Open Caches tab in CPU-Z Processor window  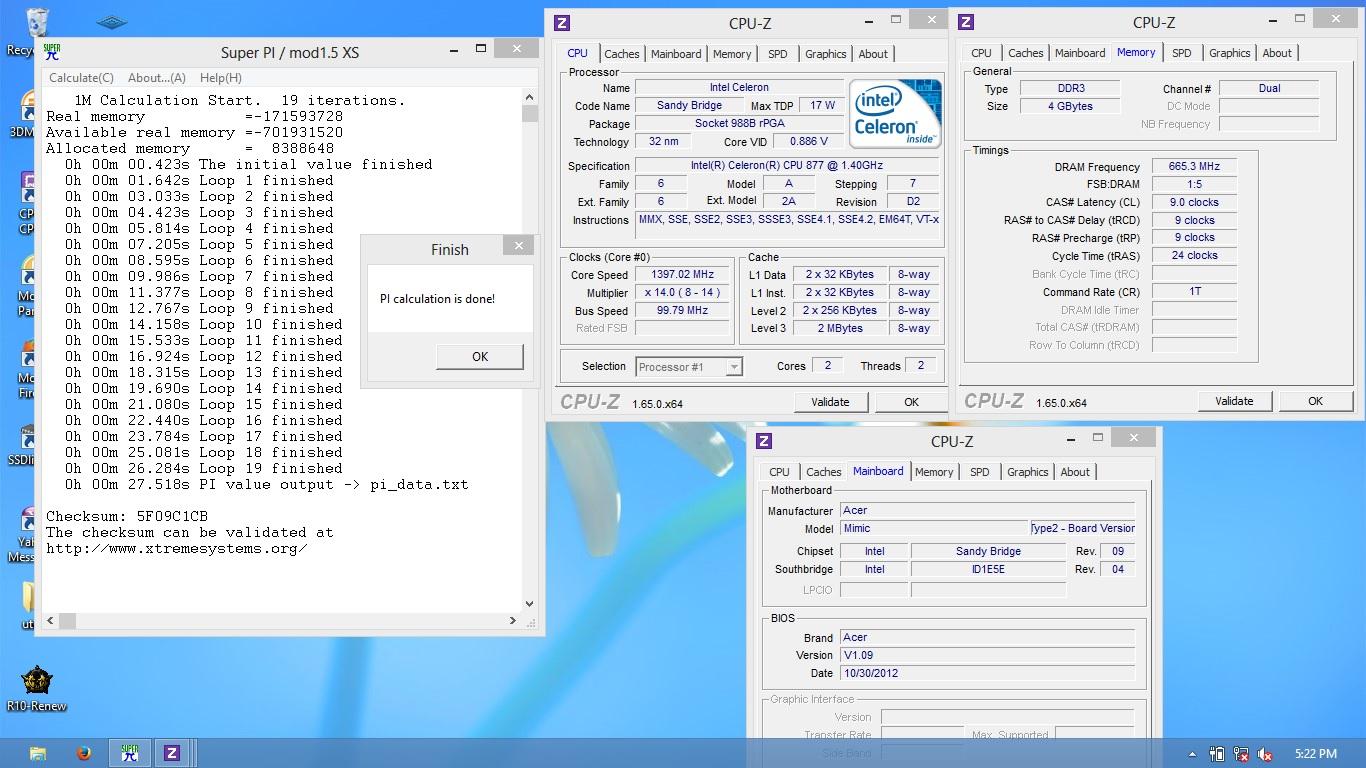(622, 54)
